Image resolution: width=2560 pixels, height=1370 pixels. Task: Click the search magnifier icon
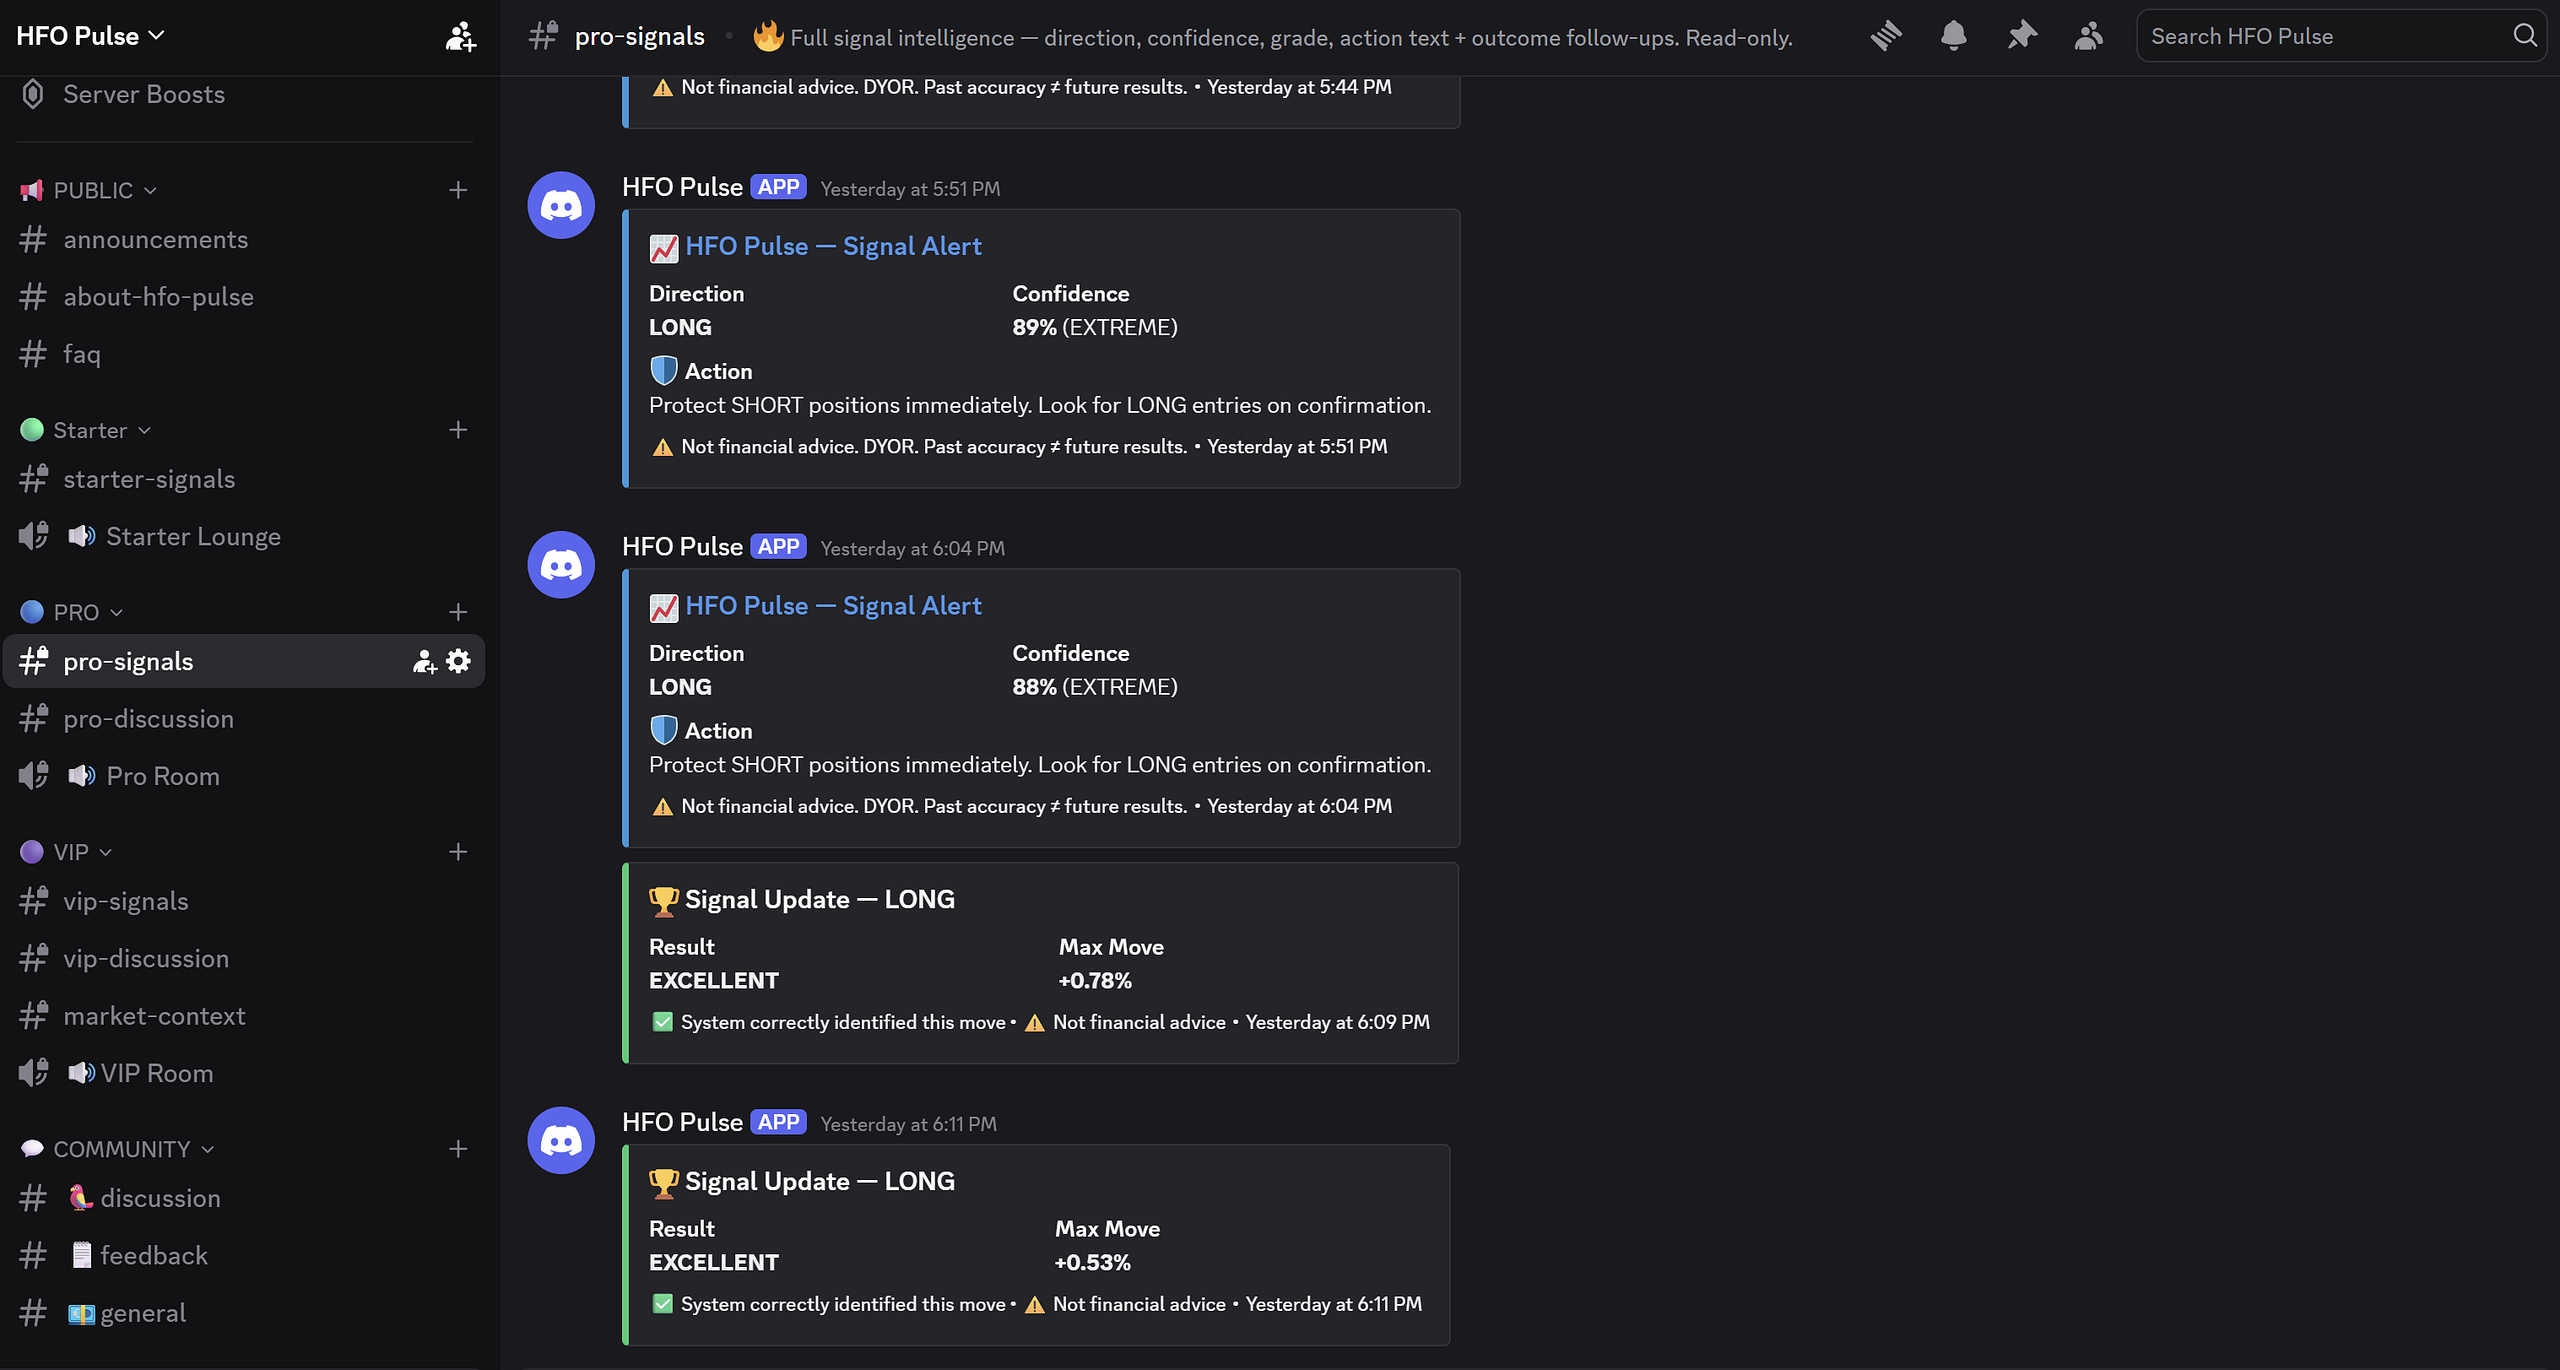tap(2525, 36)
